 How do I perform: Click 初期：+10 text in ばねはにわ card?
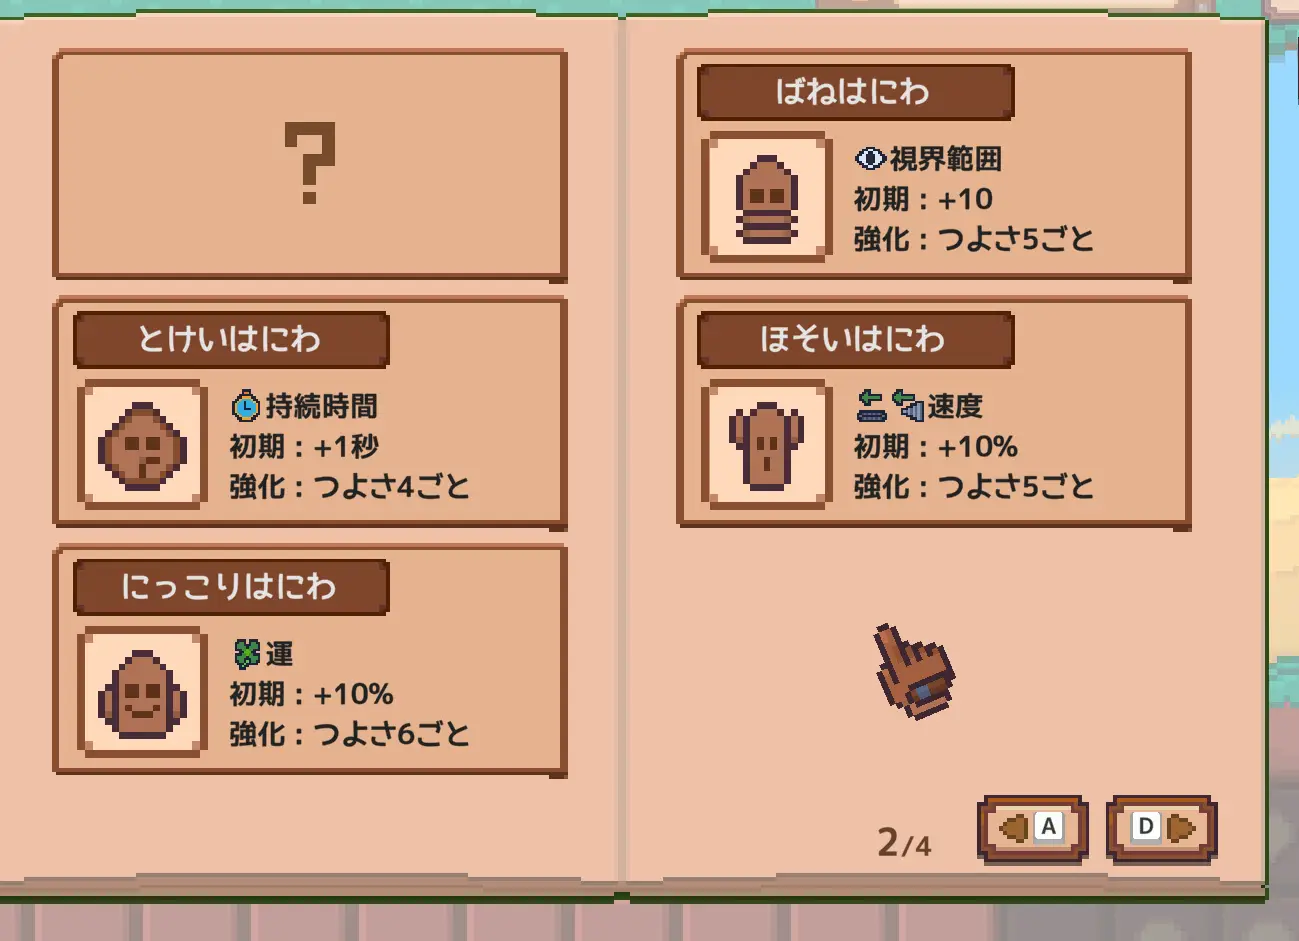[923, 199]
